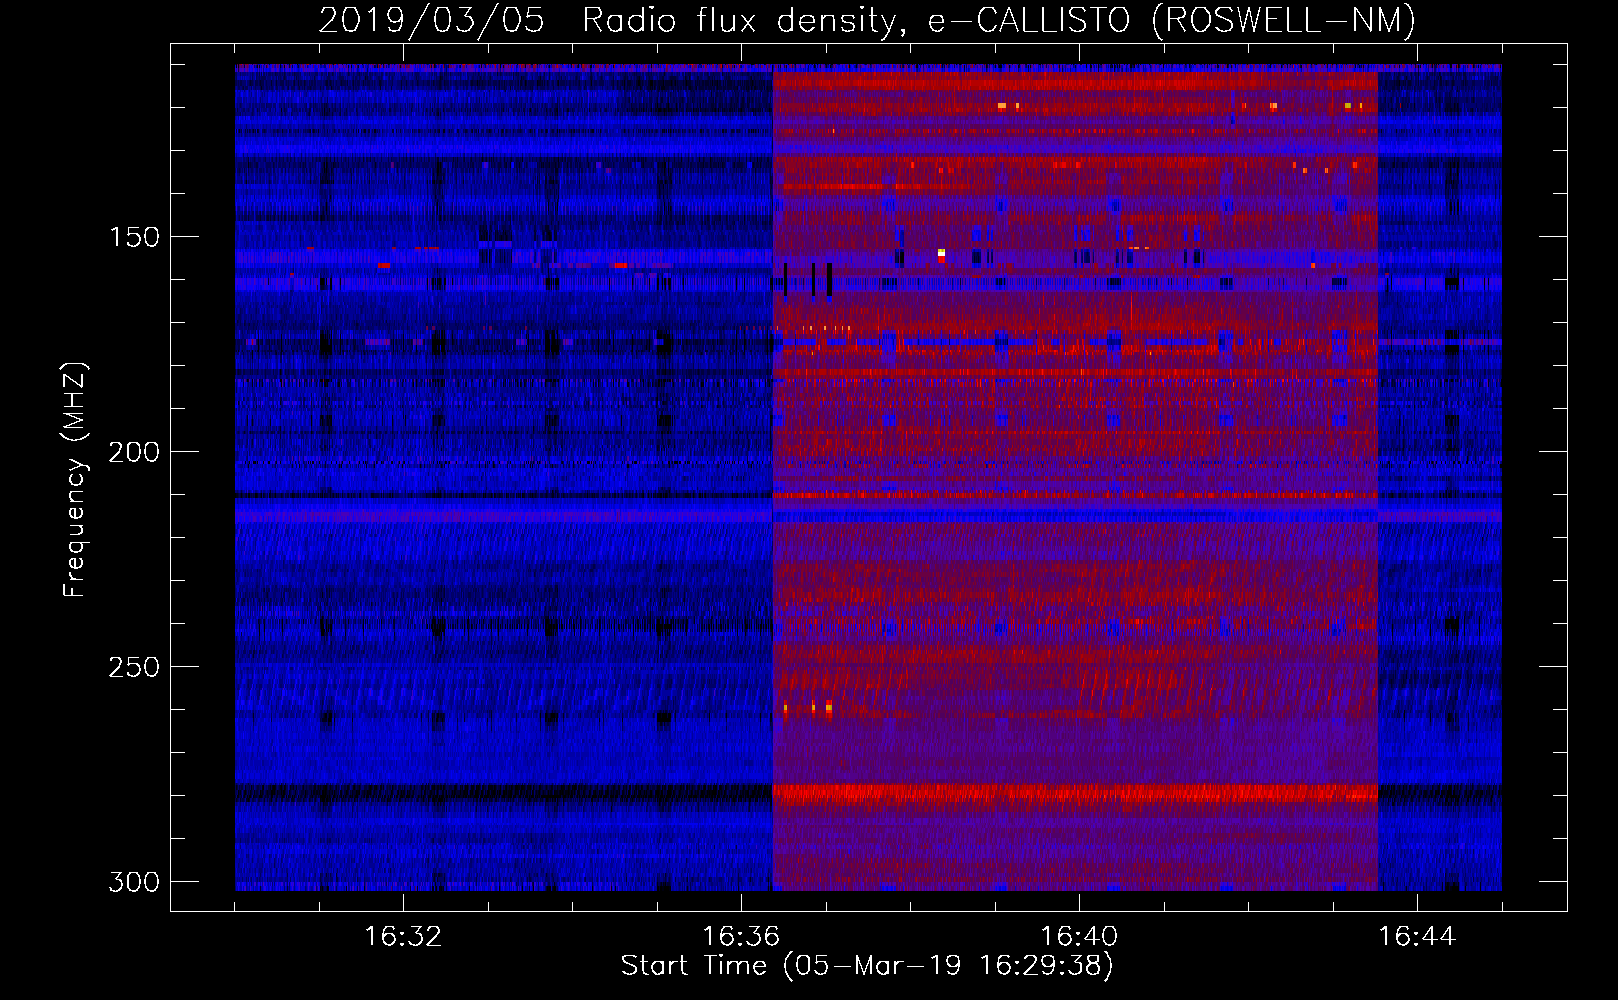Click the 'Start Time (05-Mar-19 16:29:38)' label
The width and height of the screenshot is (1618, 1000).
click(x=867, y=966)
